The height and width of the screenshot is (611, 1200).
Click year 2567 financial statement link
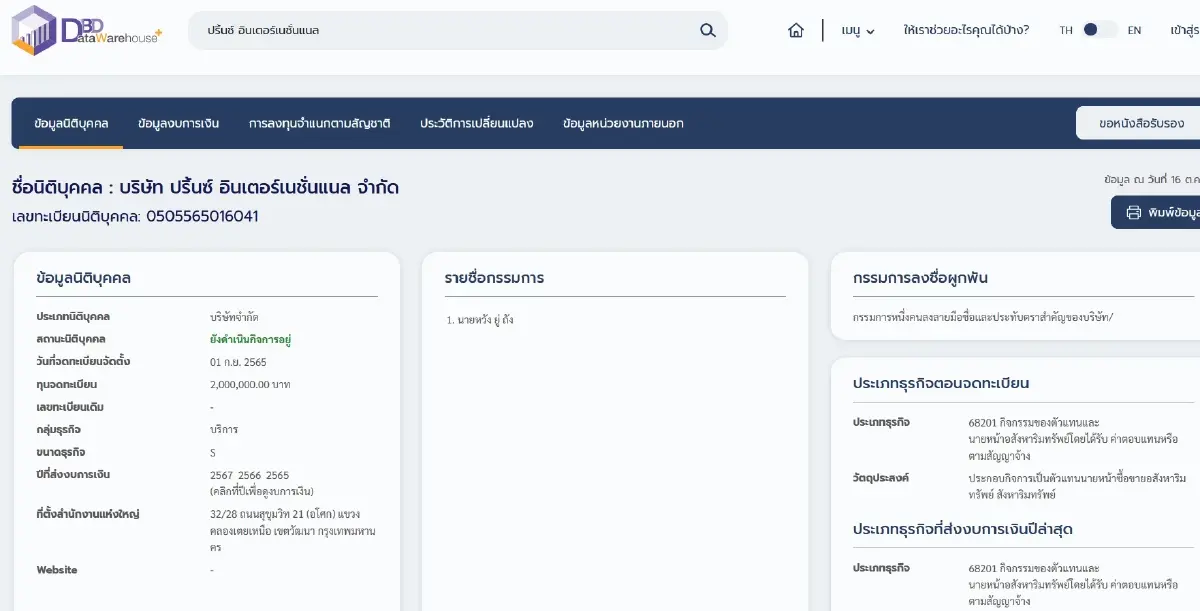point(221,475)
